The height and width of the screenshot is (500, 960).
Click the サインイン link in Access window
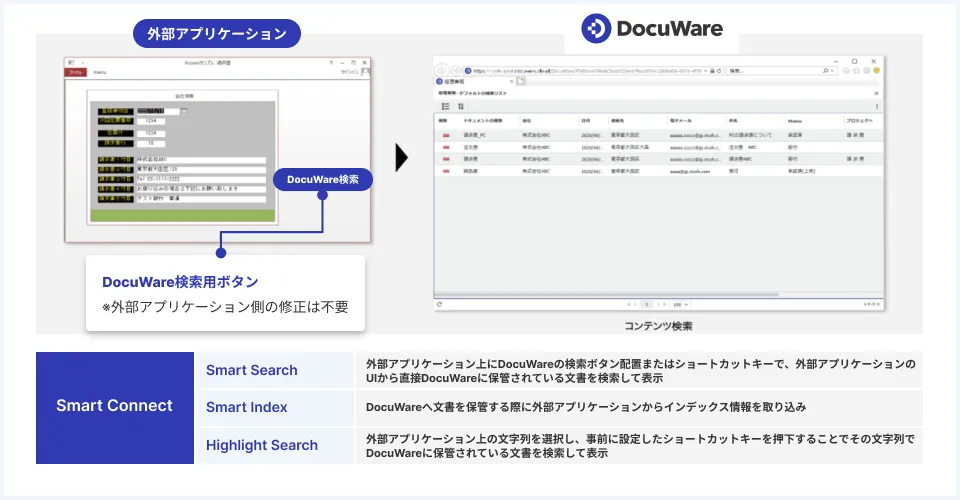click(x=349, y=72)
